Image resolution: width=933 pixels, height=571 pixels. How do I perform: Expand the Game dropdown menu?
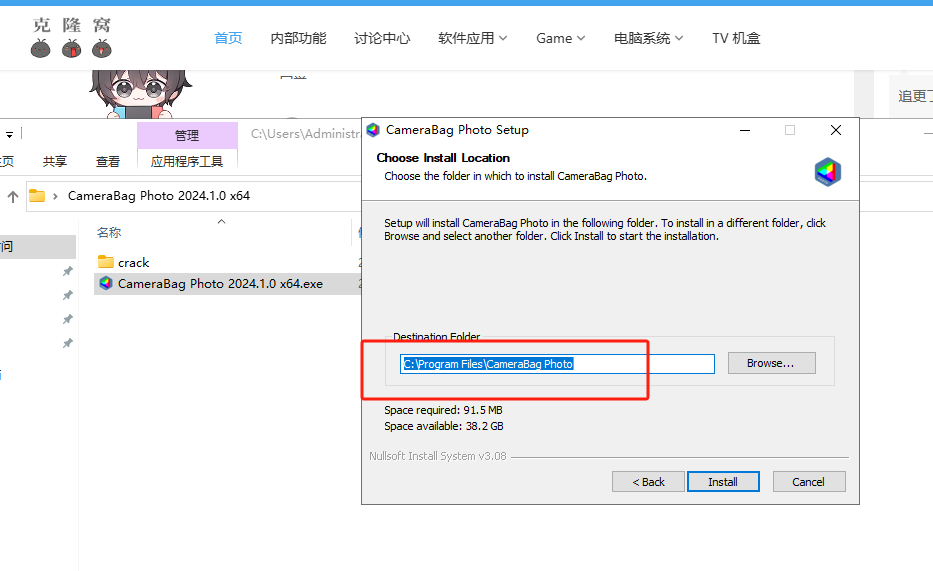point(561,38)
